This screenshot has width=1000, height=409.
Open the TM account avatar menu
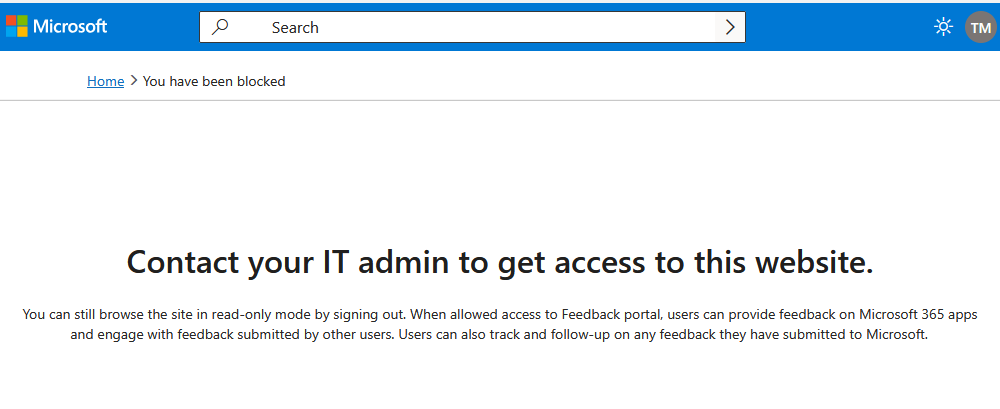tap(980, 27)
